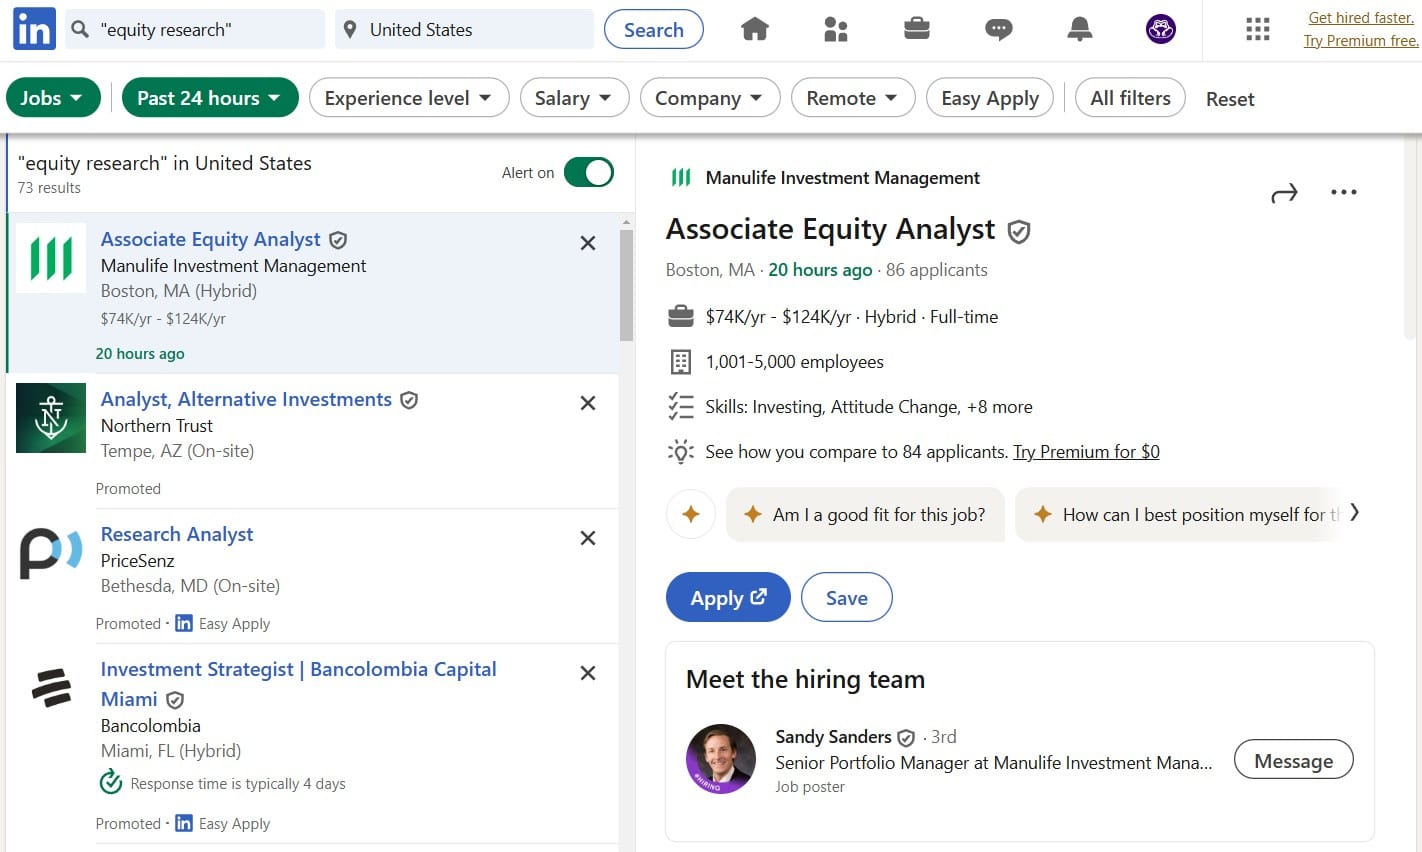
Task: Ask 'Am I a good fit for this job?'
Action: pyautogui.click(x=866, y=515)
